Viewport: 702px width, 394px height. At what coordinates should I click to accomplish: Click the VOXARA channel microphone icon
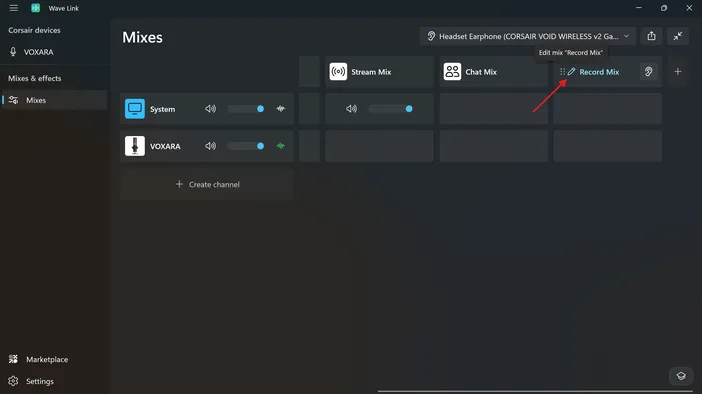click(x=135, y=146)
